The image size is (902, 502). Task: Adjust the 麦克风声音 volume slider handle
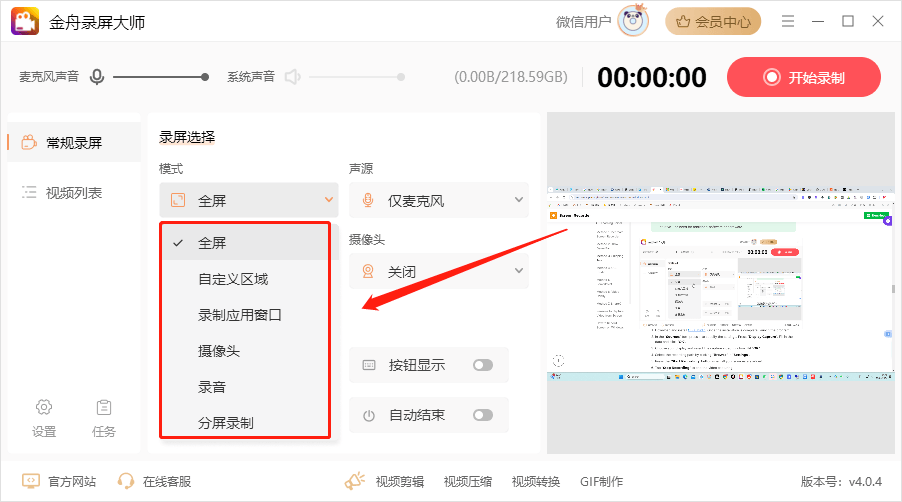coord(205,77)
